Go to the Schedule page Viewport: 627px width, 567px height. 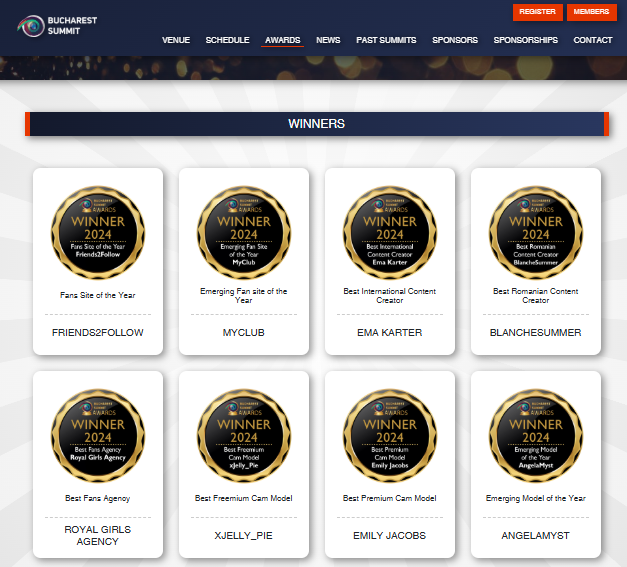227,41
